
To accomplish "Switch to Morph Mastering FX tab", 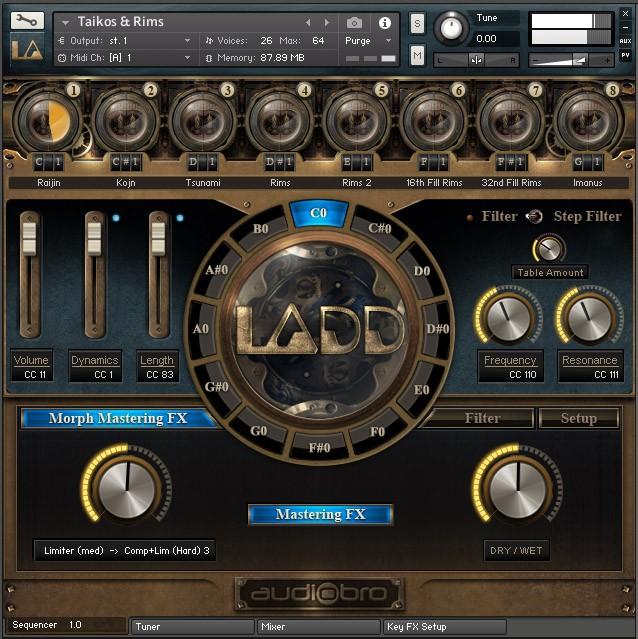I will (x=118, y=418).
